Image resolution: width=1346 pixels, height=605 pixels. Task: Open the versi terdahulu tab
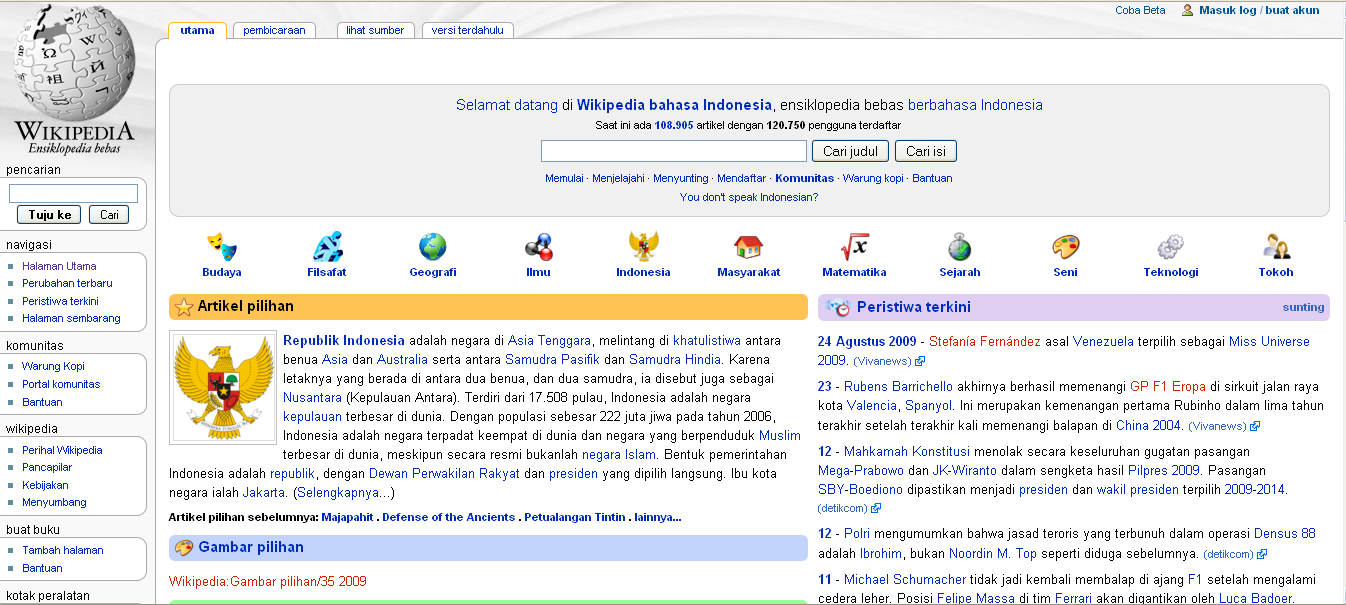[468, 30]
